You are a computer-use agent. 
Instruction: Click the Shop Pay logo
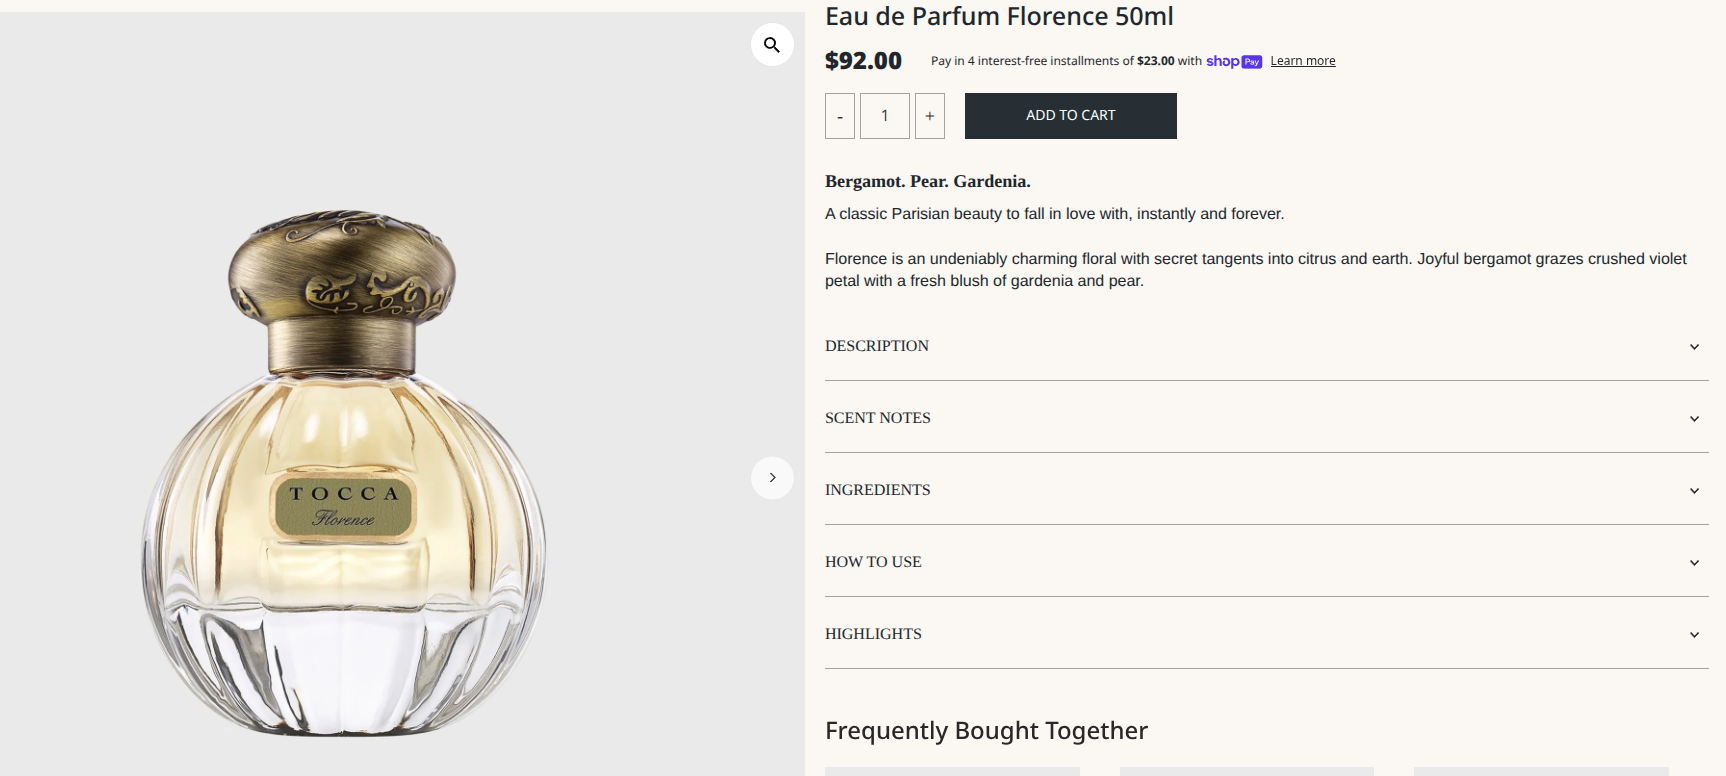[x=1234, y=61]
